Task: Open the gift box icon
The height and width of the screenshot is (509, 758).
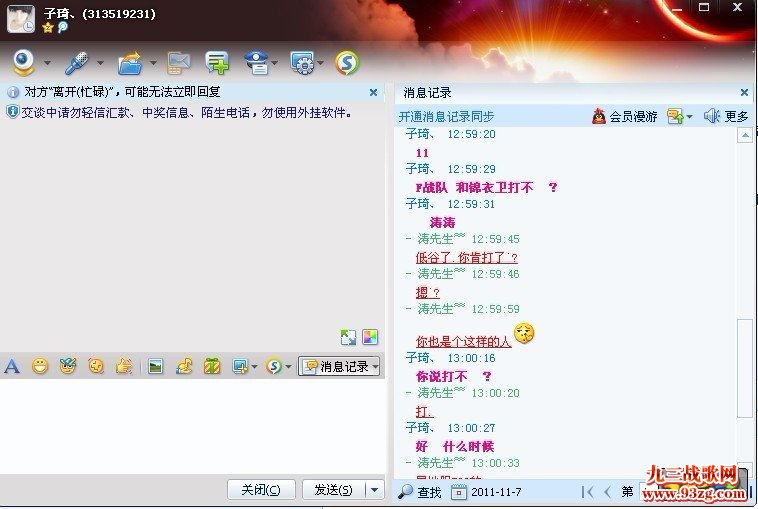Action: click(212, 366)
